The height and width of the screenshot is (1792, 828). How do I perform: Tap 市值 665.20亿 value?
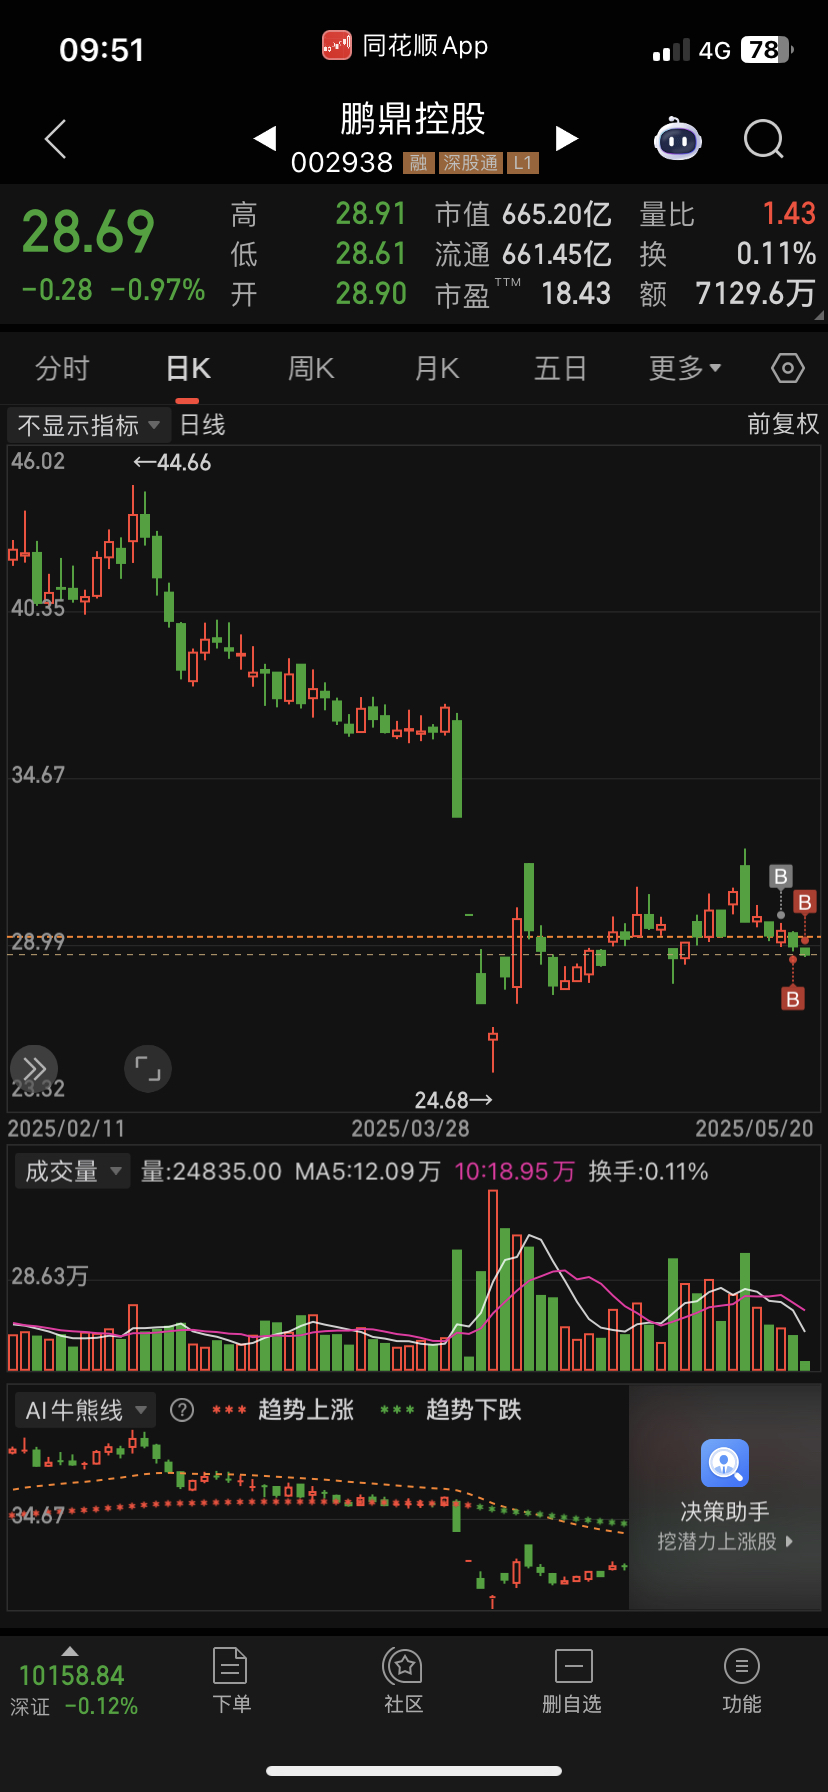coord(523,214)
